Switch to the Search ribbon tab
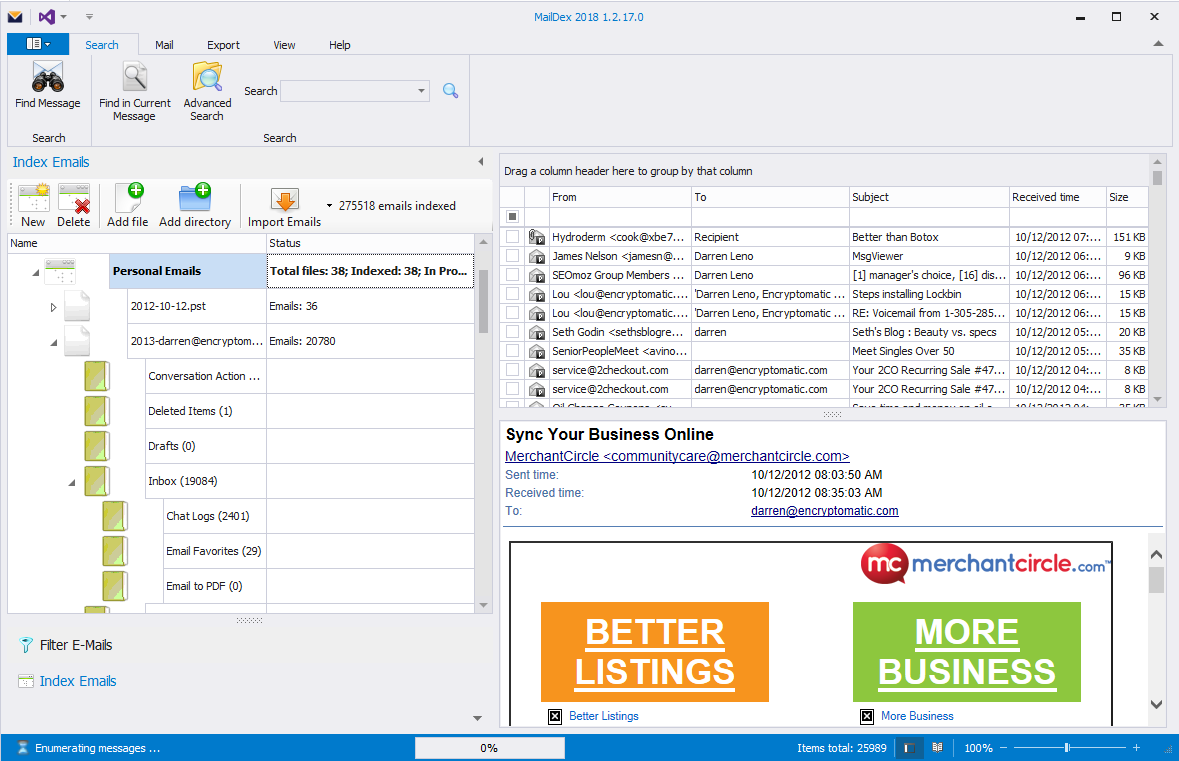 (102, 45)
